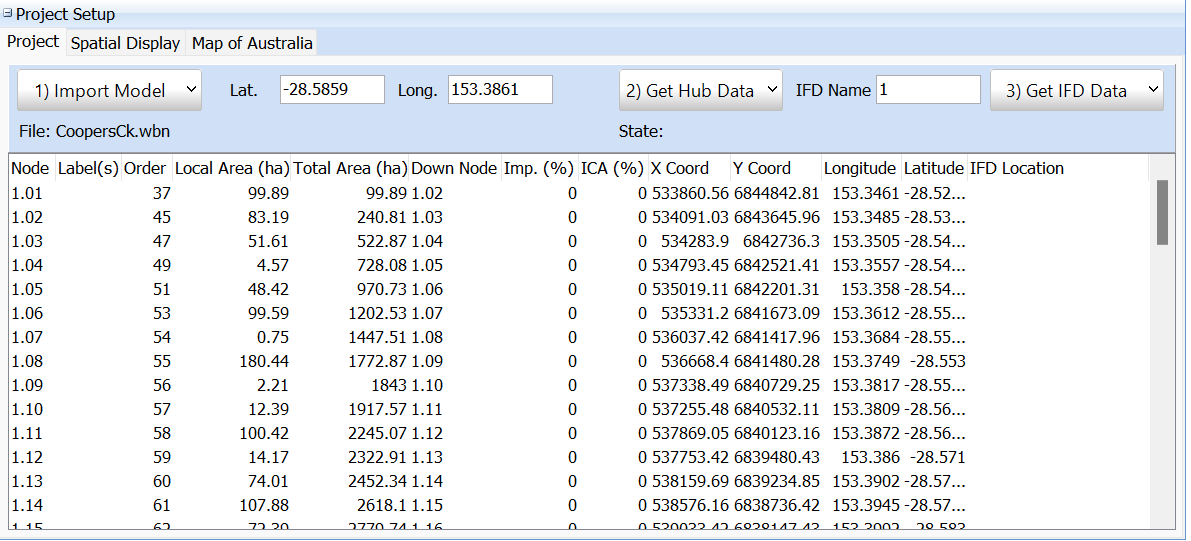Click the IFD Location column header
The height and width of the screenshot is (541, 1191).
click(1016, 168)
